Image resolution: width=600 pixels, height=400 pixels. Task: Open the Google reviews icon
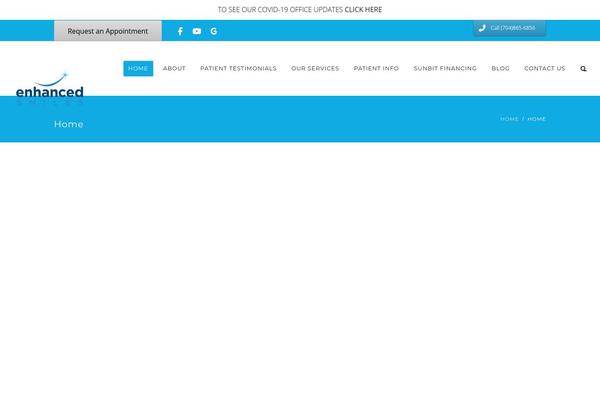point(214,31)
